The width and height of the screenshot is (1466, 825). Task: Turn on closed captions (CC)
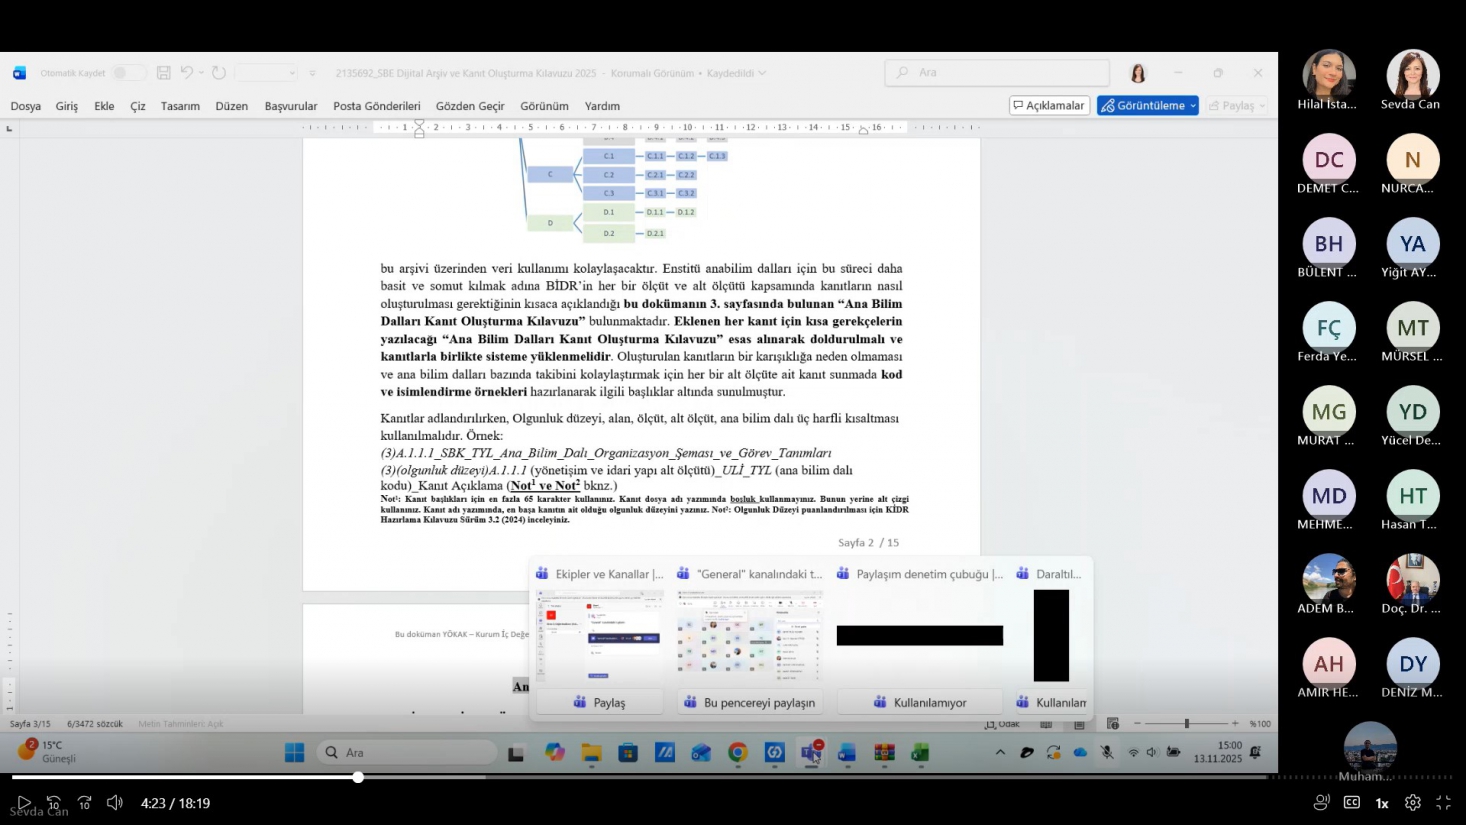[x=1352, y=803]
